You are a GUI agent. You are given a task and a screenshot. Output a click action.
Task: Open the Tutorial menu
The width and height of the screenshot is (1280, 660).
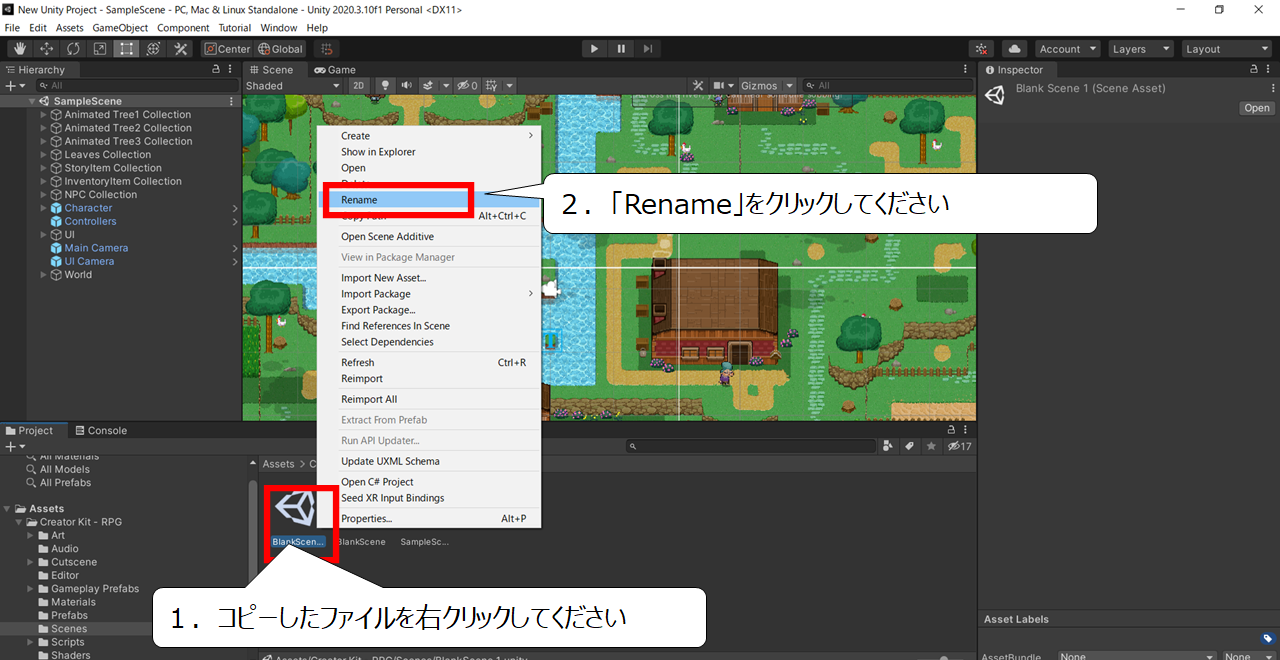(x=235, y=28)
